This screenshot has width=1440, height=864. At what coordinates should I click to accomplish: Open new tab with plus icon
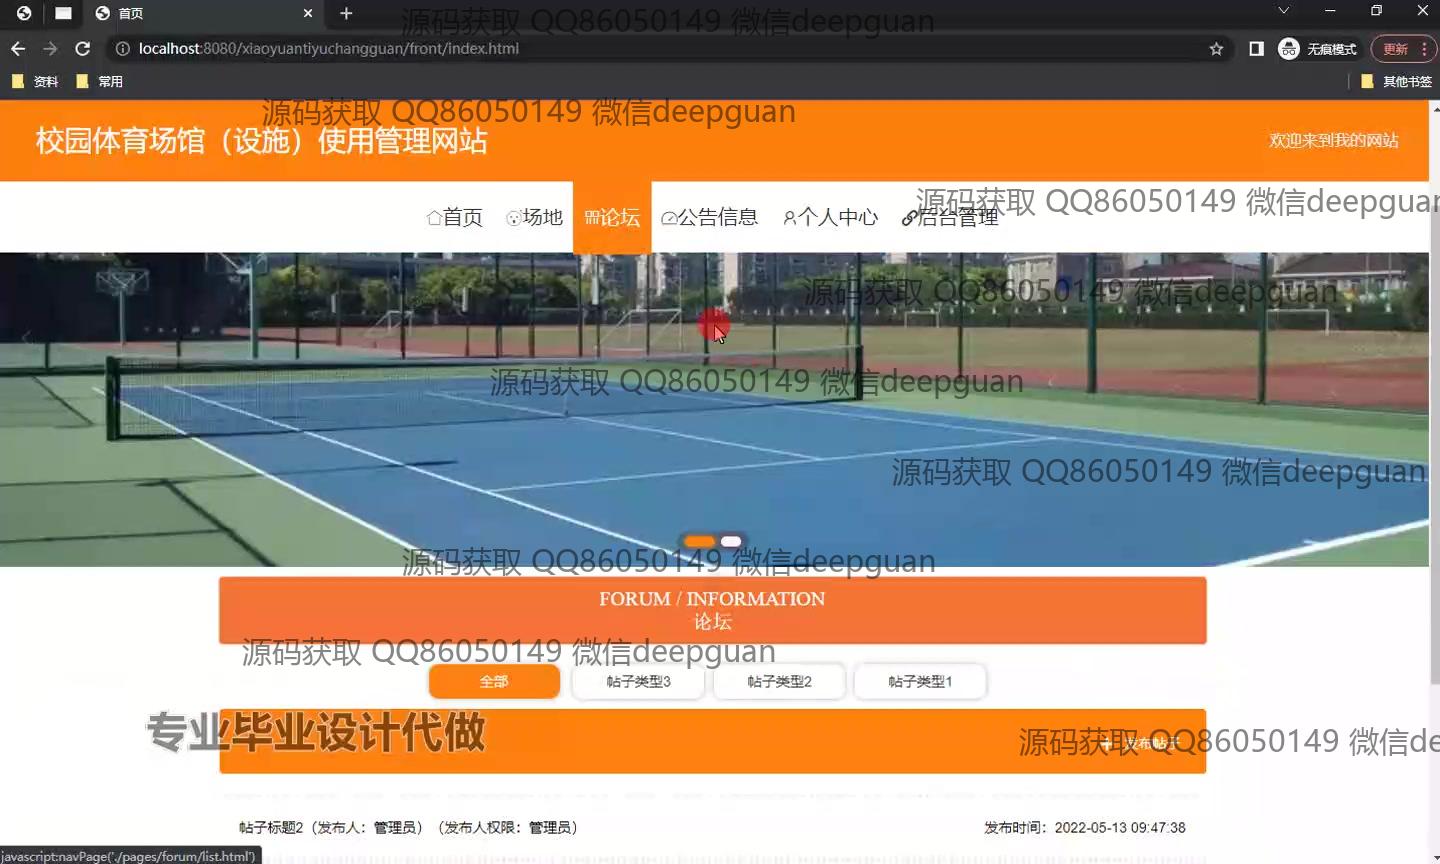point(346,13)
